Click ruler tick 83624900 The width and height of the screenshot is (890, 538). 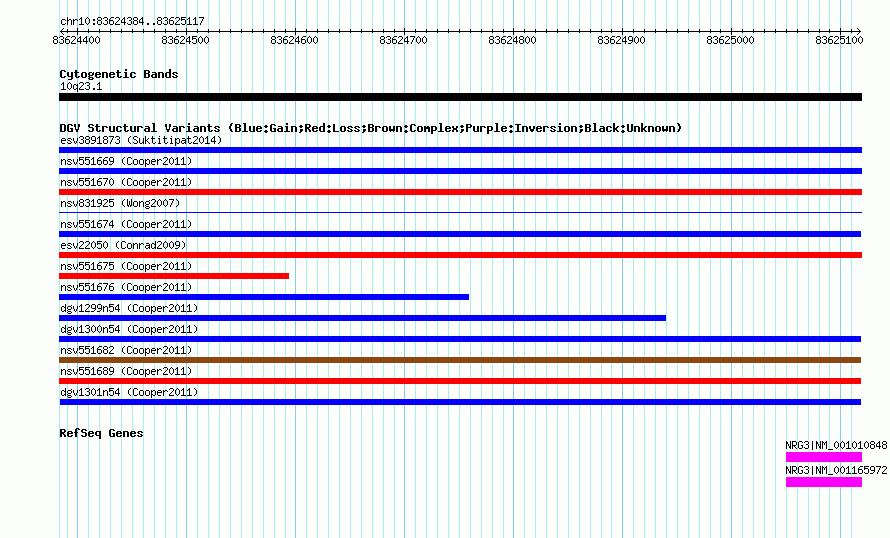(x=621, y=40)
